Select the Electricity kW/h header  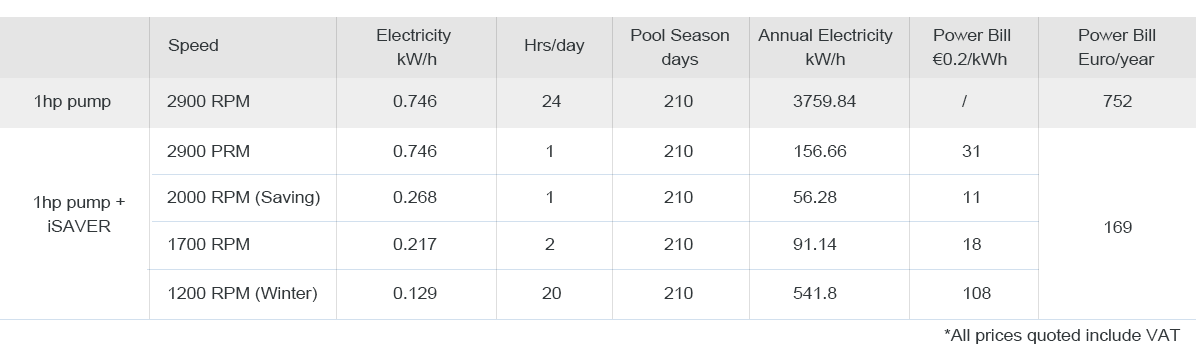pyautogui.click(x=414, y=47)
